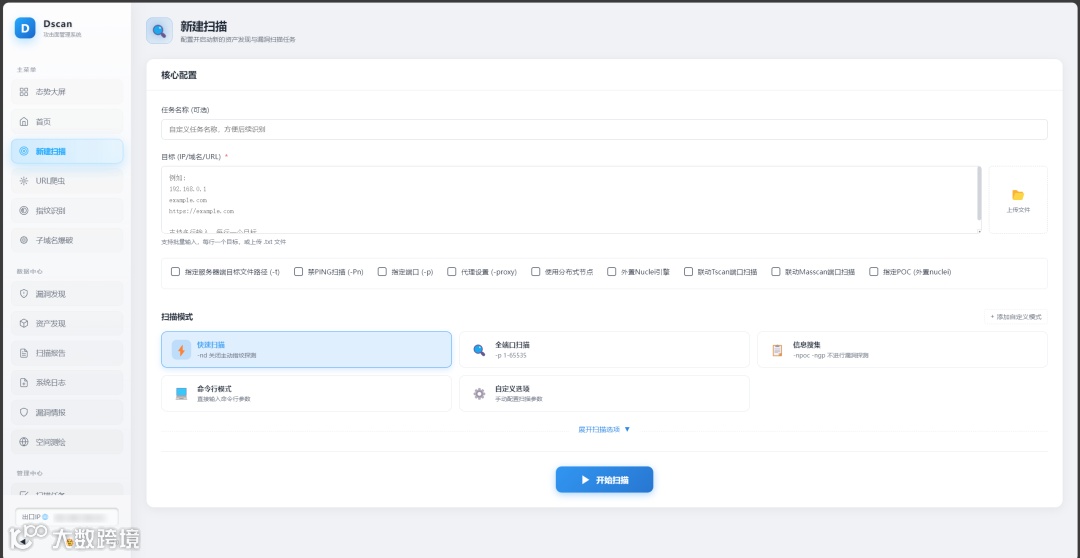Image resolution: width=1080 pixels, height=558 pixels.
Task: Click the '-p 1-65535' description text
Action: point(510,355)
